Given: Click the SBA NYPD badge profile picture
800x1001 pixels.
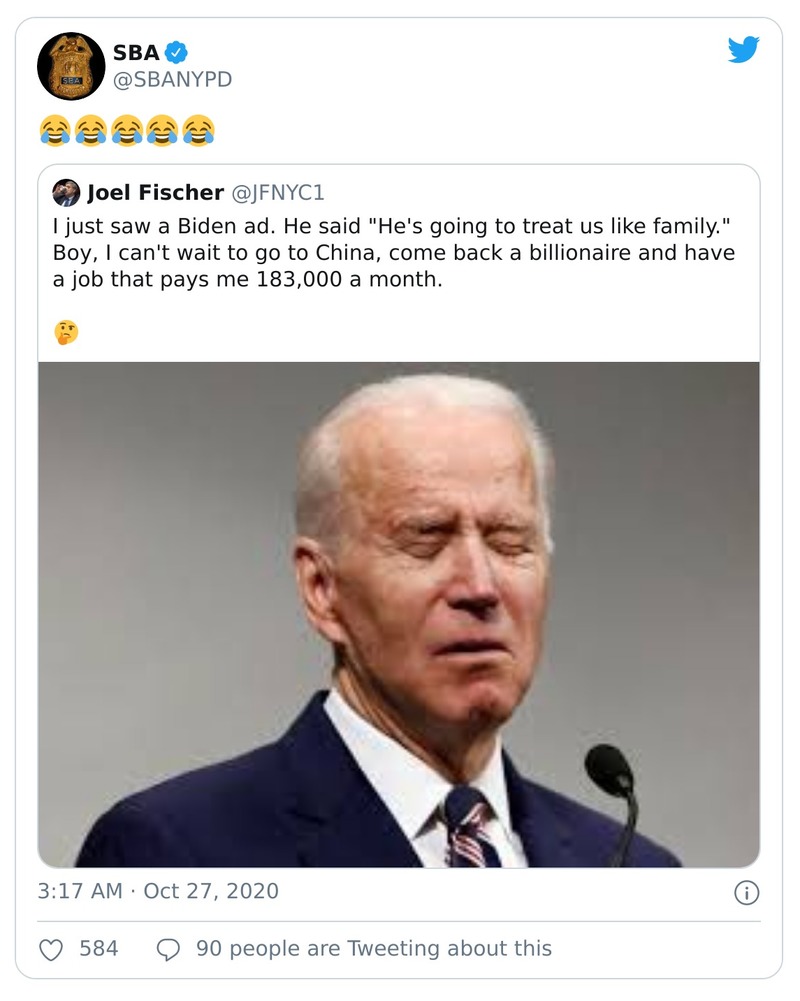Looking at the screenshot, I should (x=70, y=68).
